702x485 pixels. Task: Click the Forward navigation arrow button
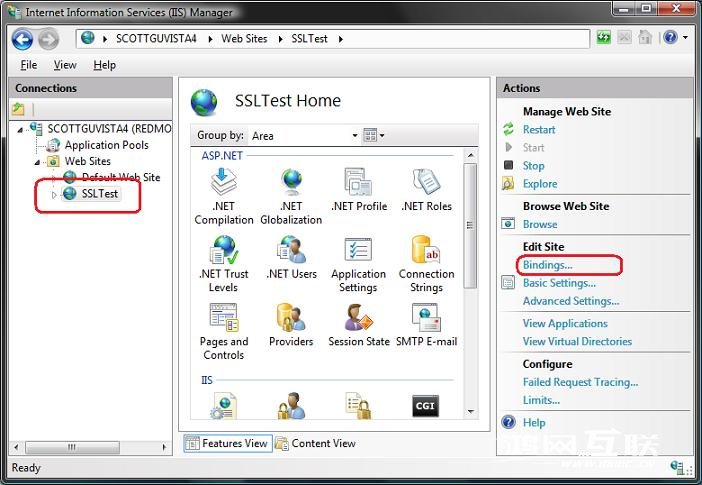tap(48, 39)
